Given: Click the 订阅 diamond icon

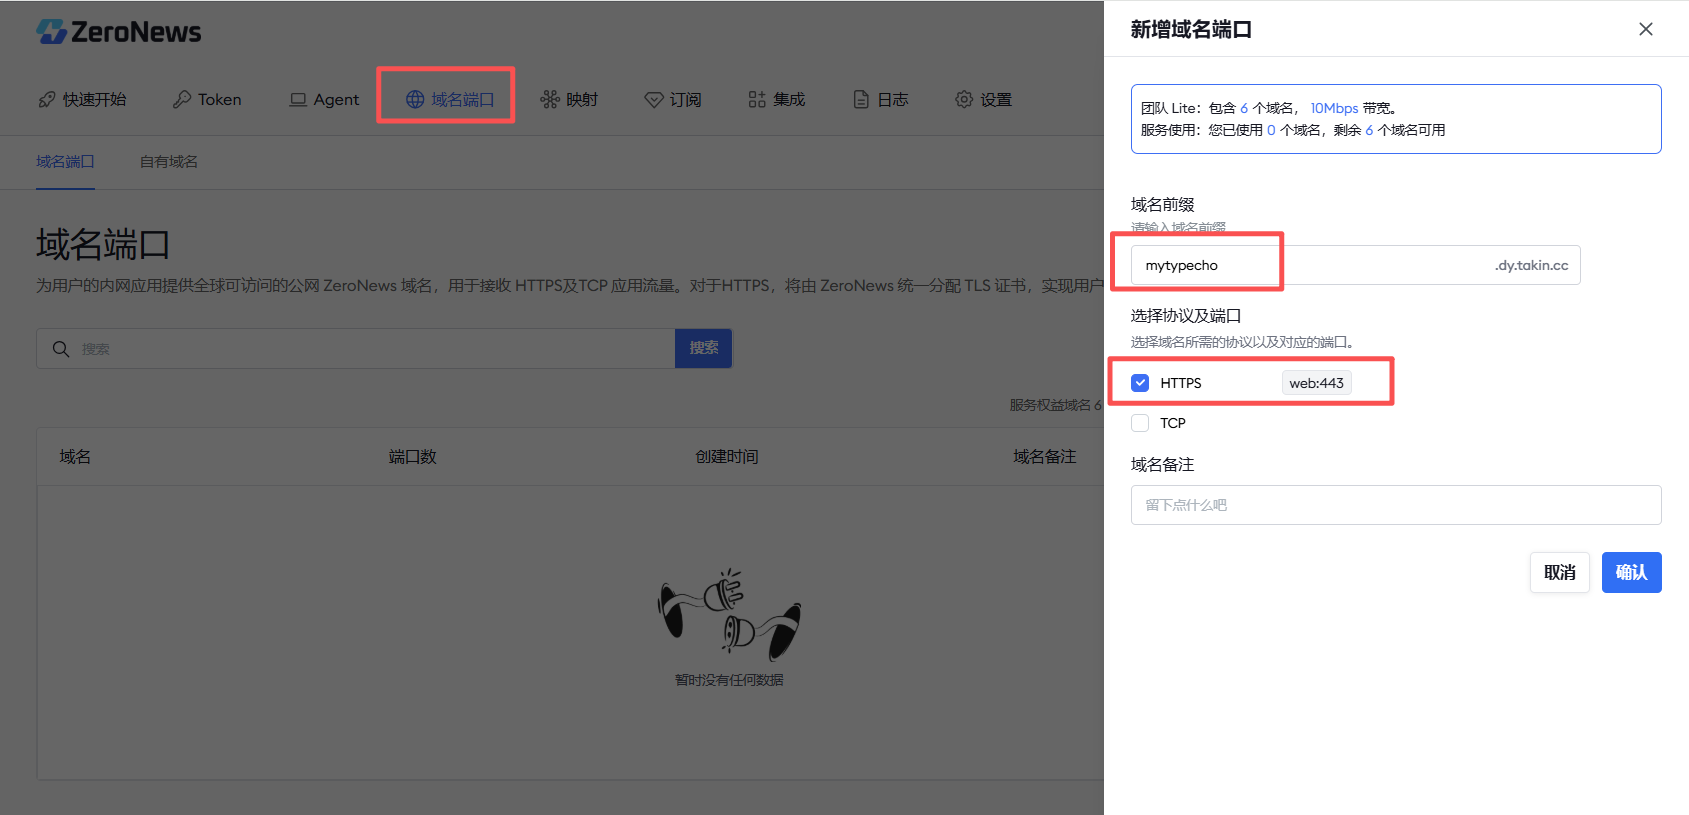Looking at the screenshot, I should 654,100.
